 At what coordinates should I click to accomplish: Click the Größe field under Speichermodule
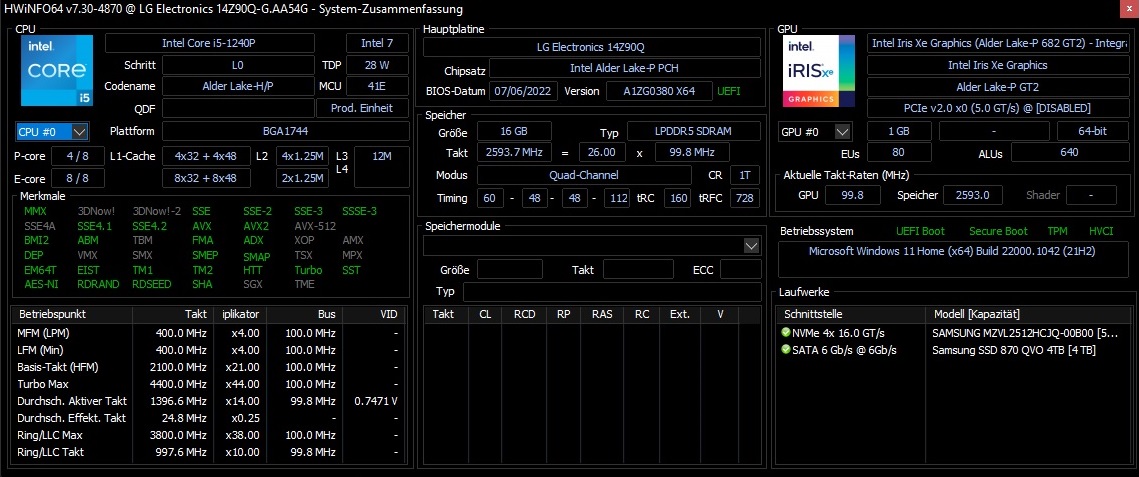[x=509, y=270]
